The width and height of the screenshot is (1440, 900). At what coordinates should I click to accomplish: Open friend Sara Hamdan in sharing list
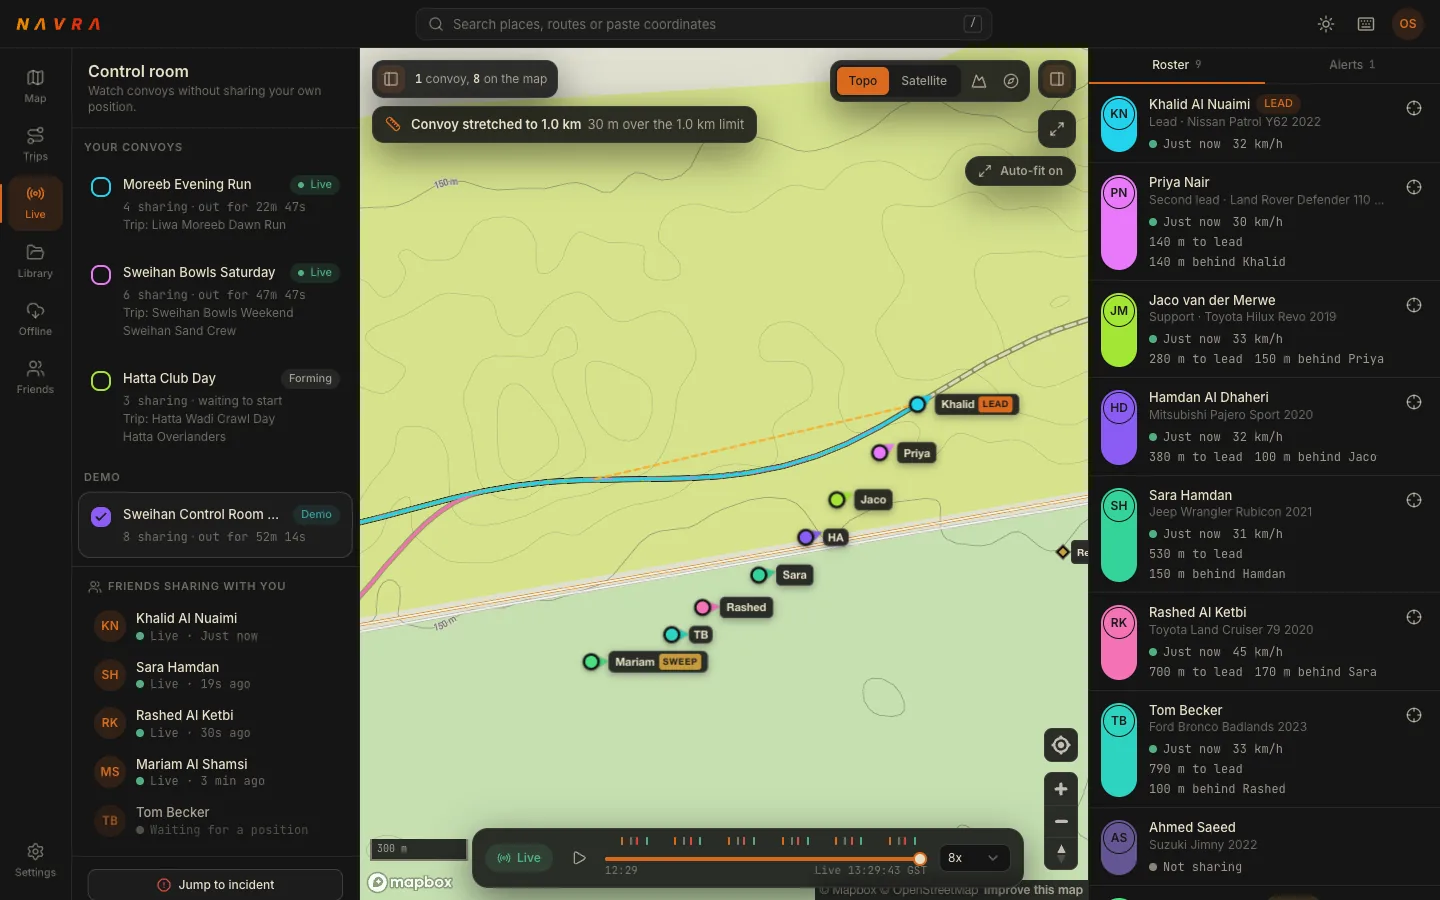click(x=215, y=675)
